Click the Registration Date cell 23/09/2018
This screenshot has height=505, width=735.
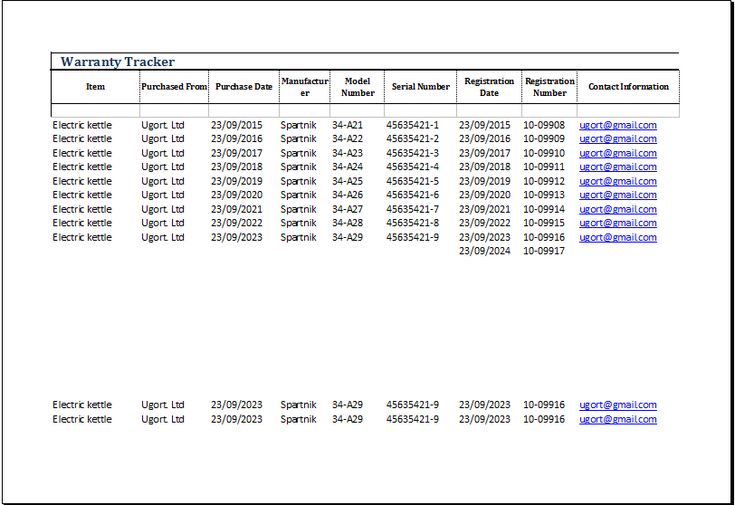click(484, 167)
